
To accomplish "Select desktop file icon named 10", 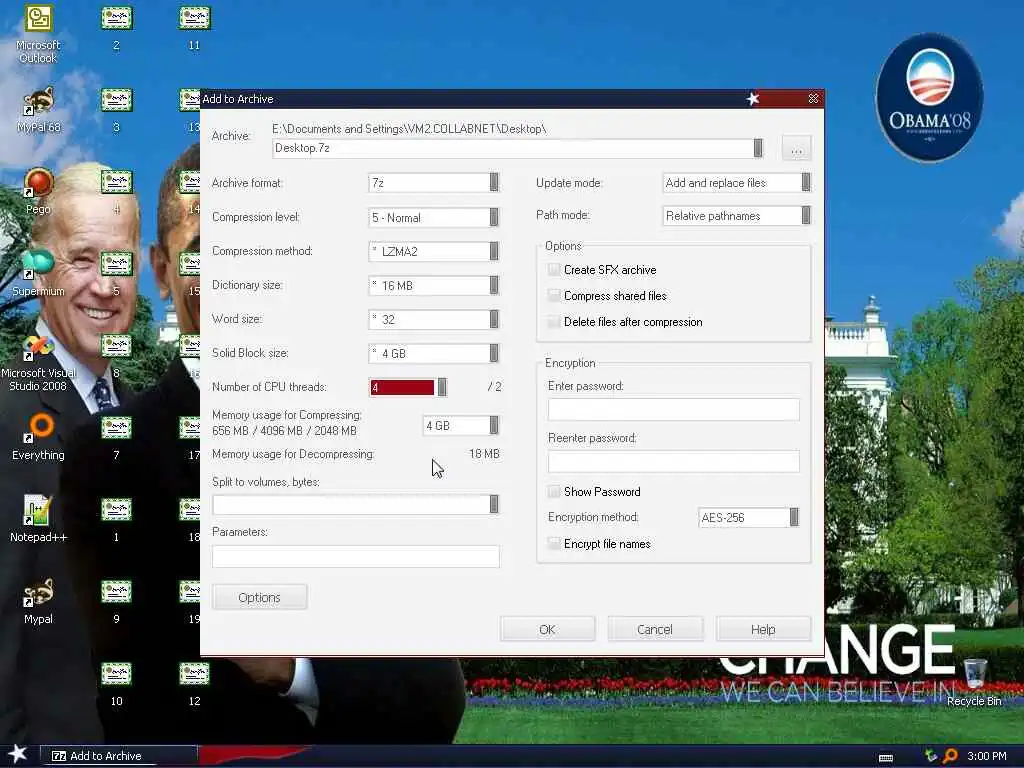I will point(116,684).
